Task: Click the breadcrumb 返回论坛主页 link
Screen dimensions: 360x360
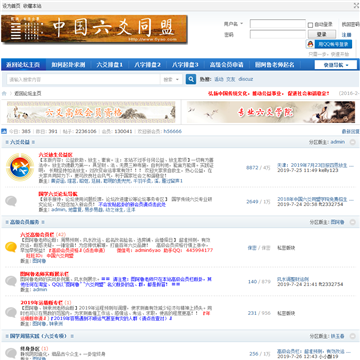Action: 28,94
